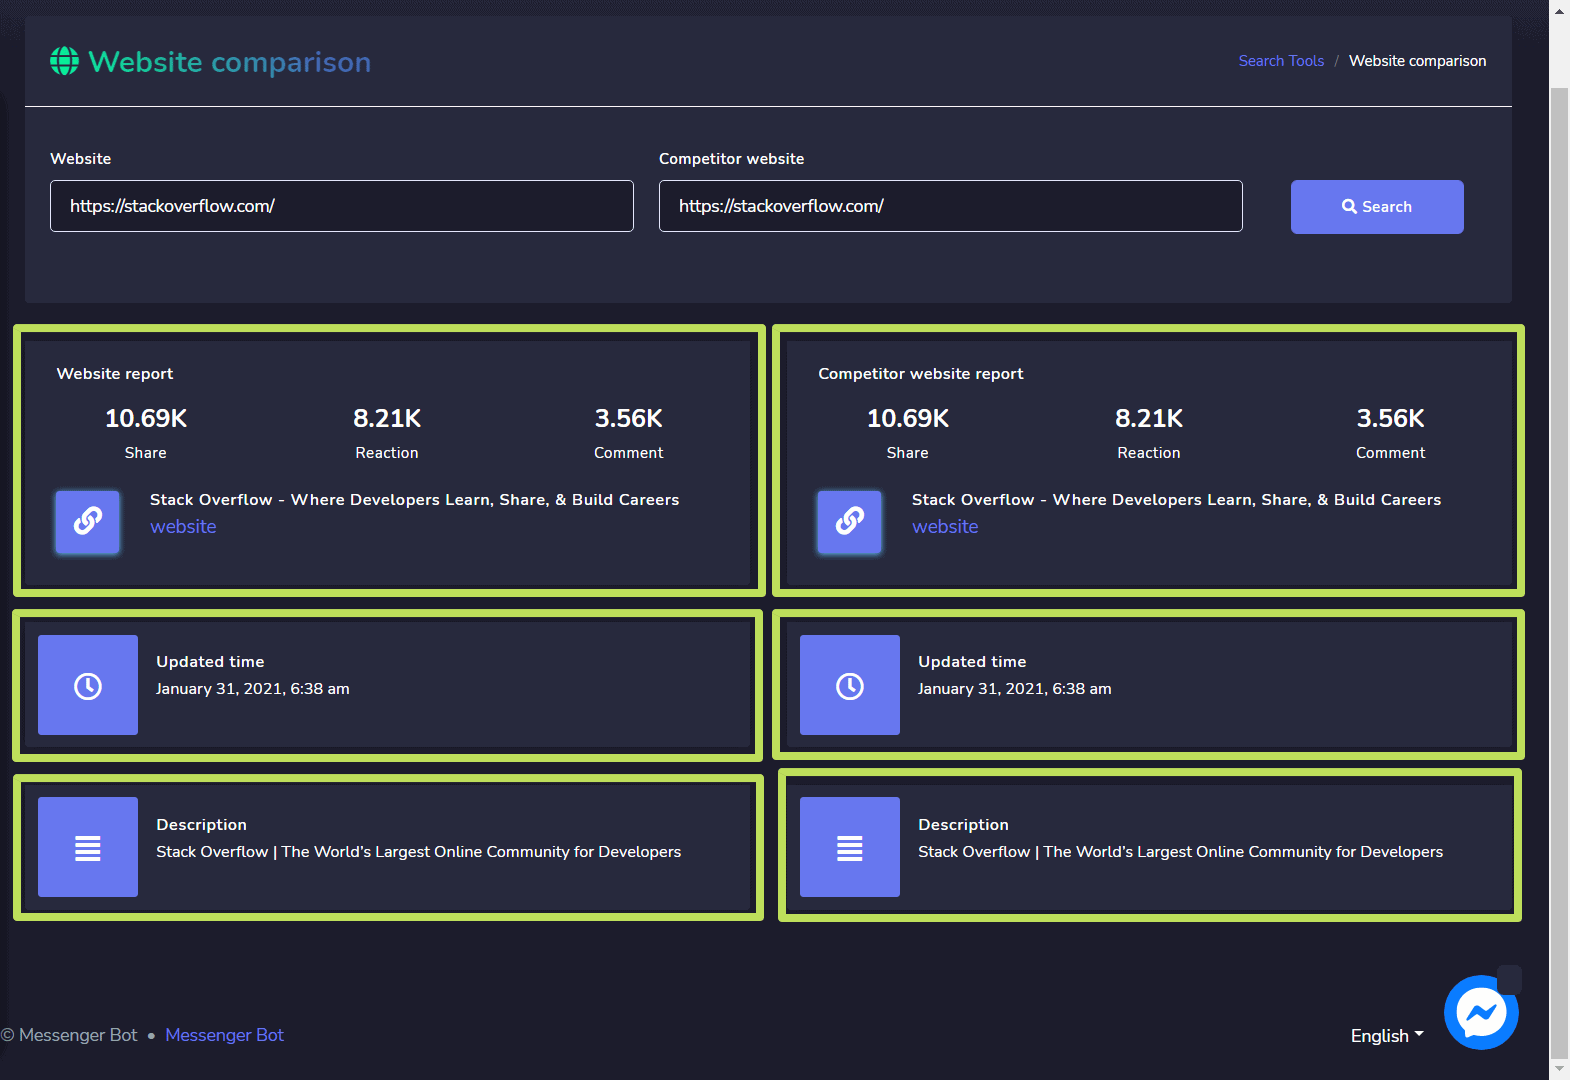Click the clock icon in right Updated time card
This screenshot has width=1570, height=1080.
click(850, 686)
